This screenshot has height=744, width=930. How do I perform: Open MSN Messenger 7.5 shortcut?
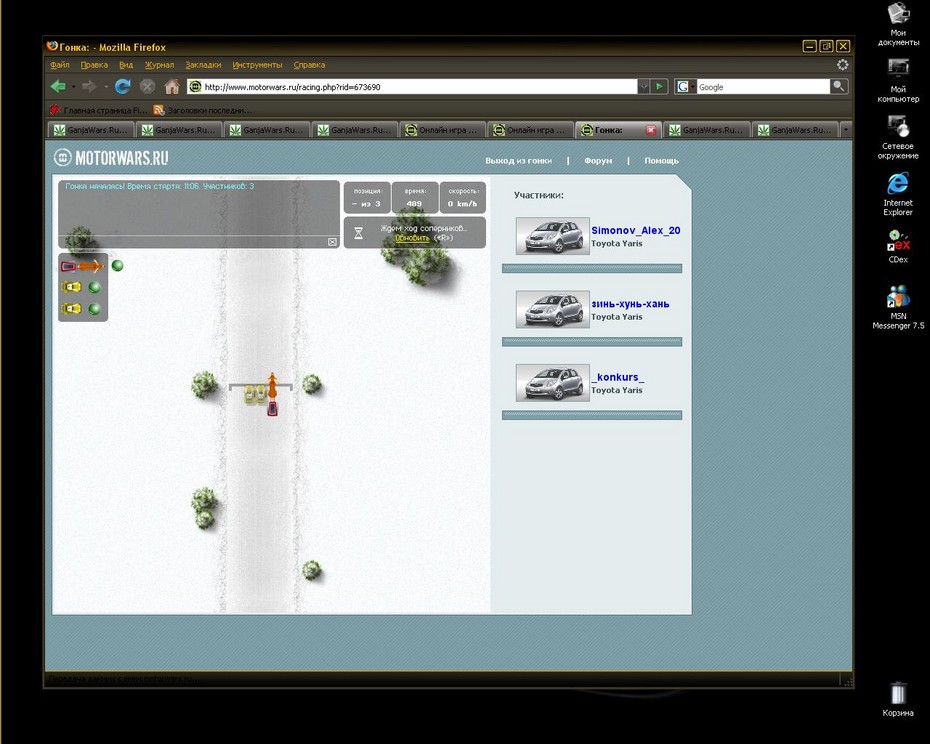point(898,307)
